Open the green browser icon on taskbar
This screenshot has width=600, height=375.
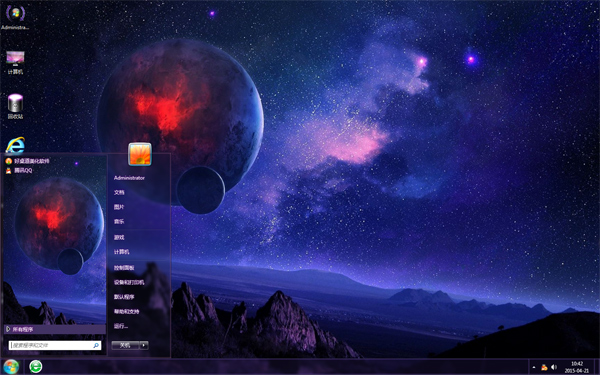[x=36, y=367]
